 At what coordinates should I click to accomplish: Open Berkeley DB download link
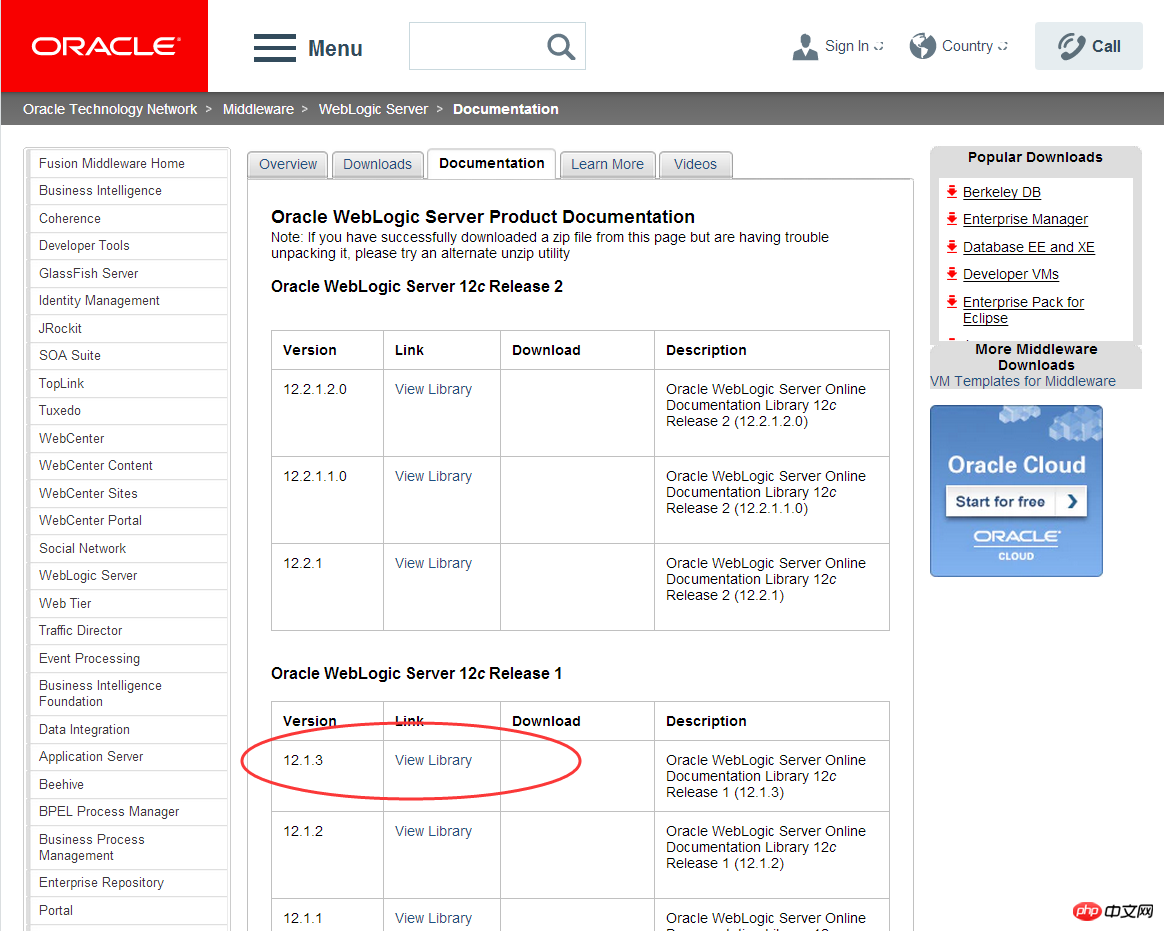pos(1001,192)
